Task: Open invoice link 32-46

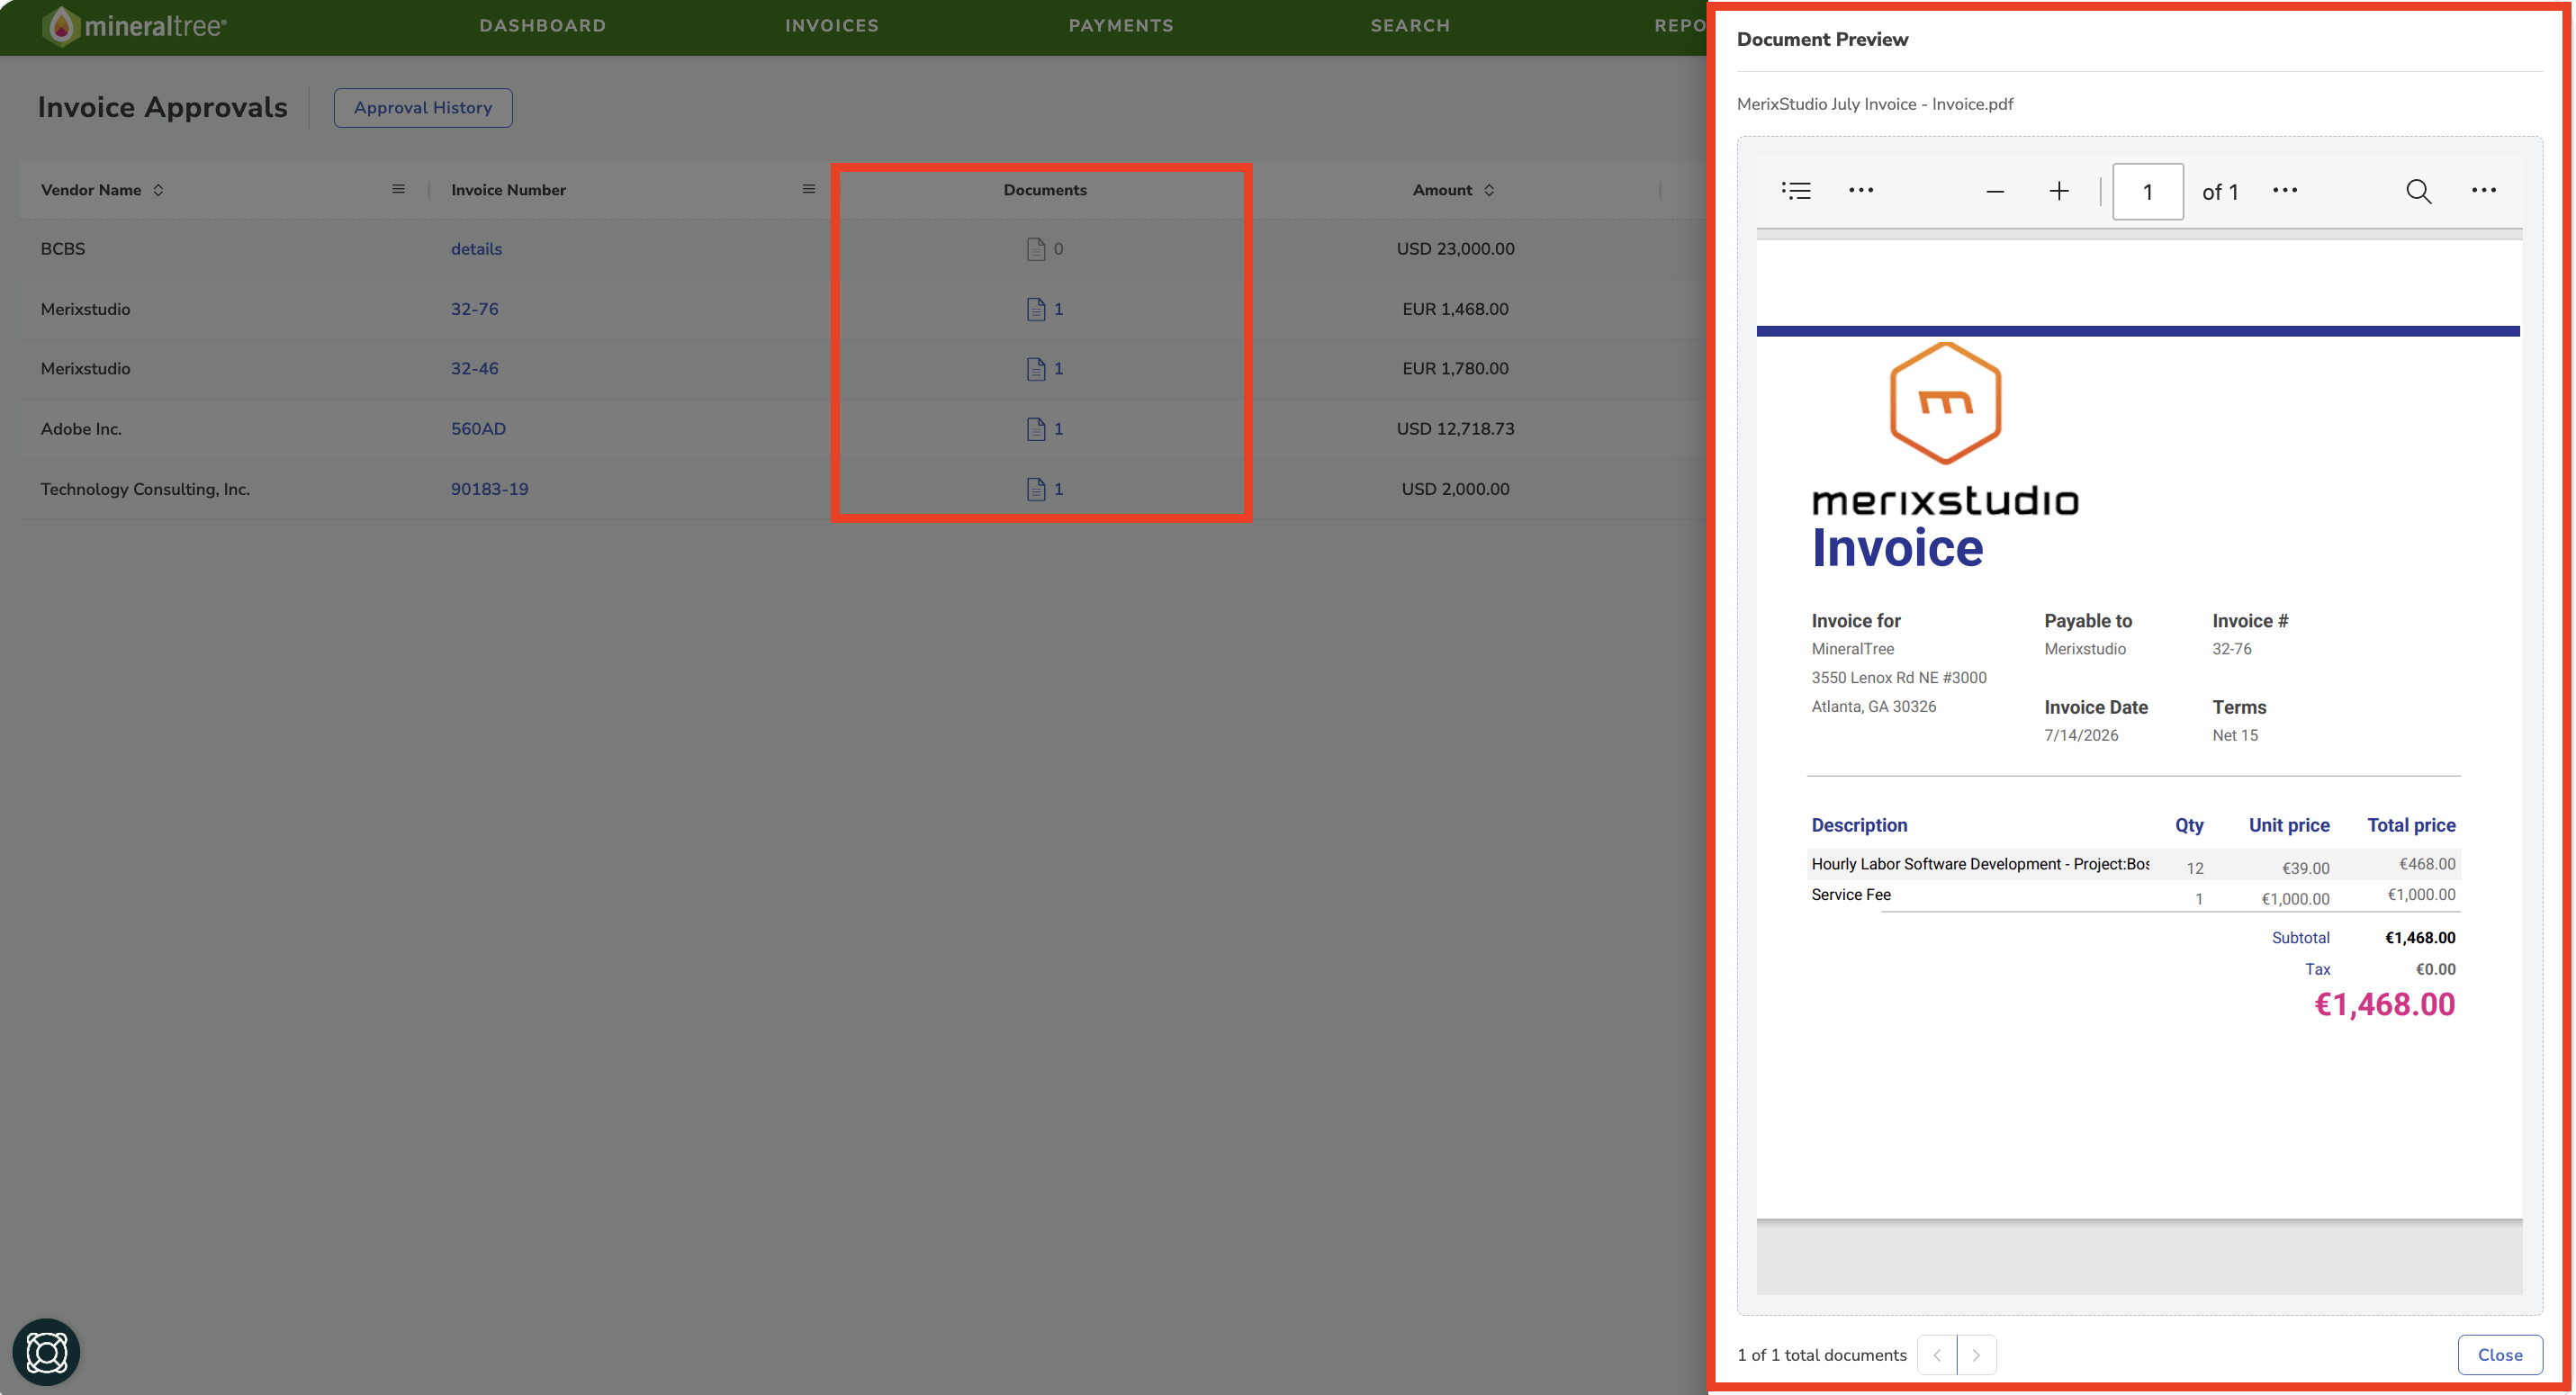Action: [474, 369]
